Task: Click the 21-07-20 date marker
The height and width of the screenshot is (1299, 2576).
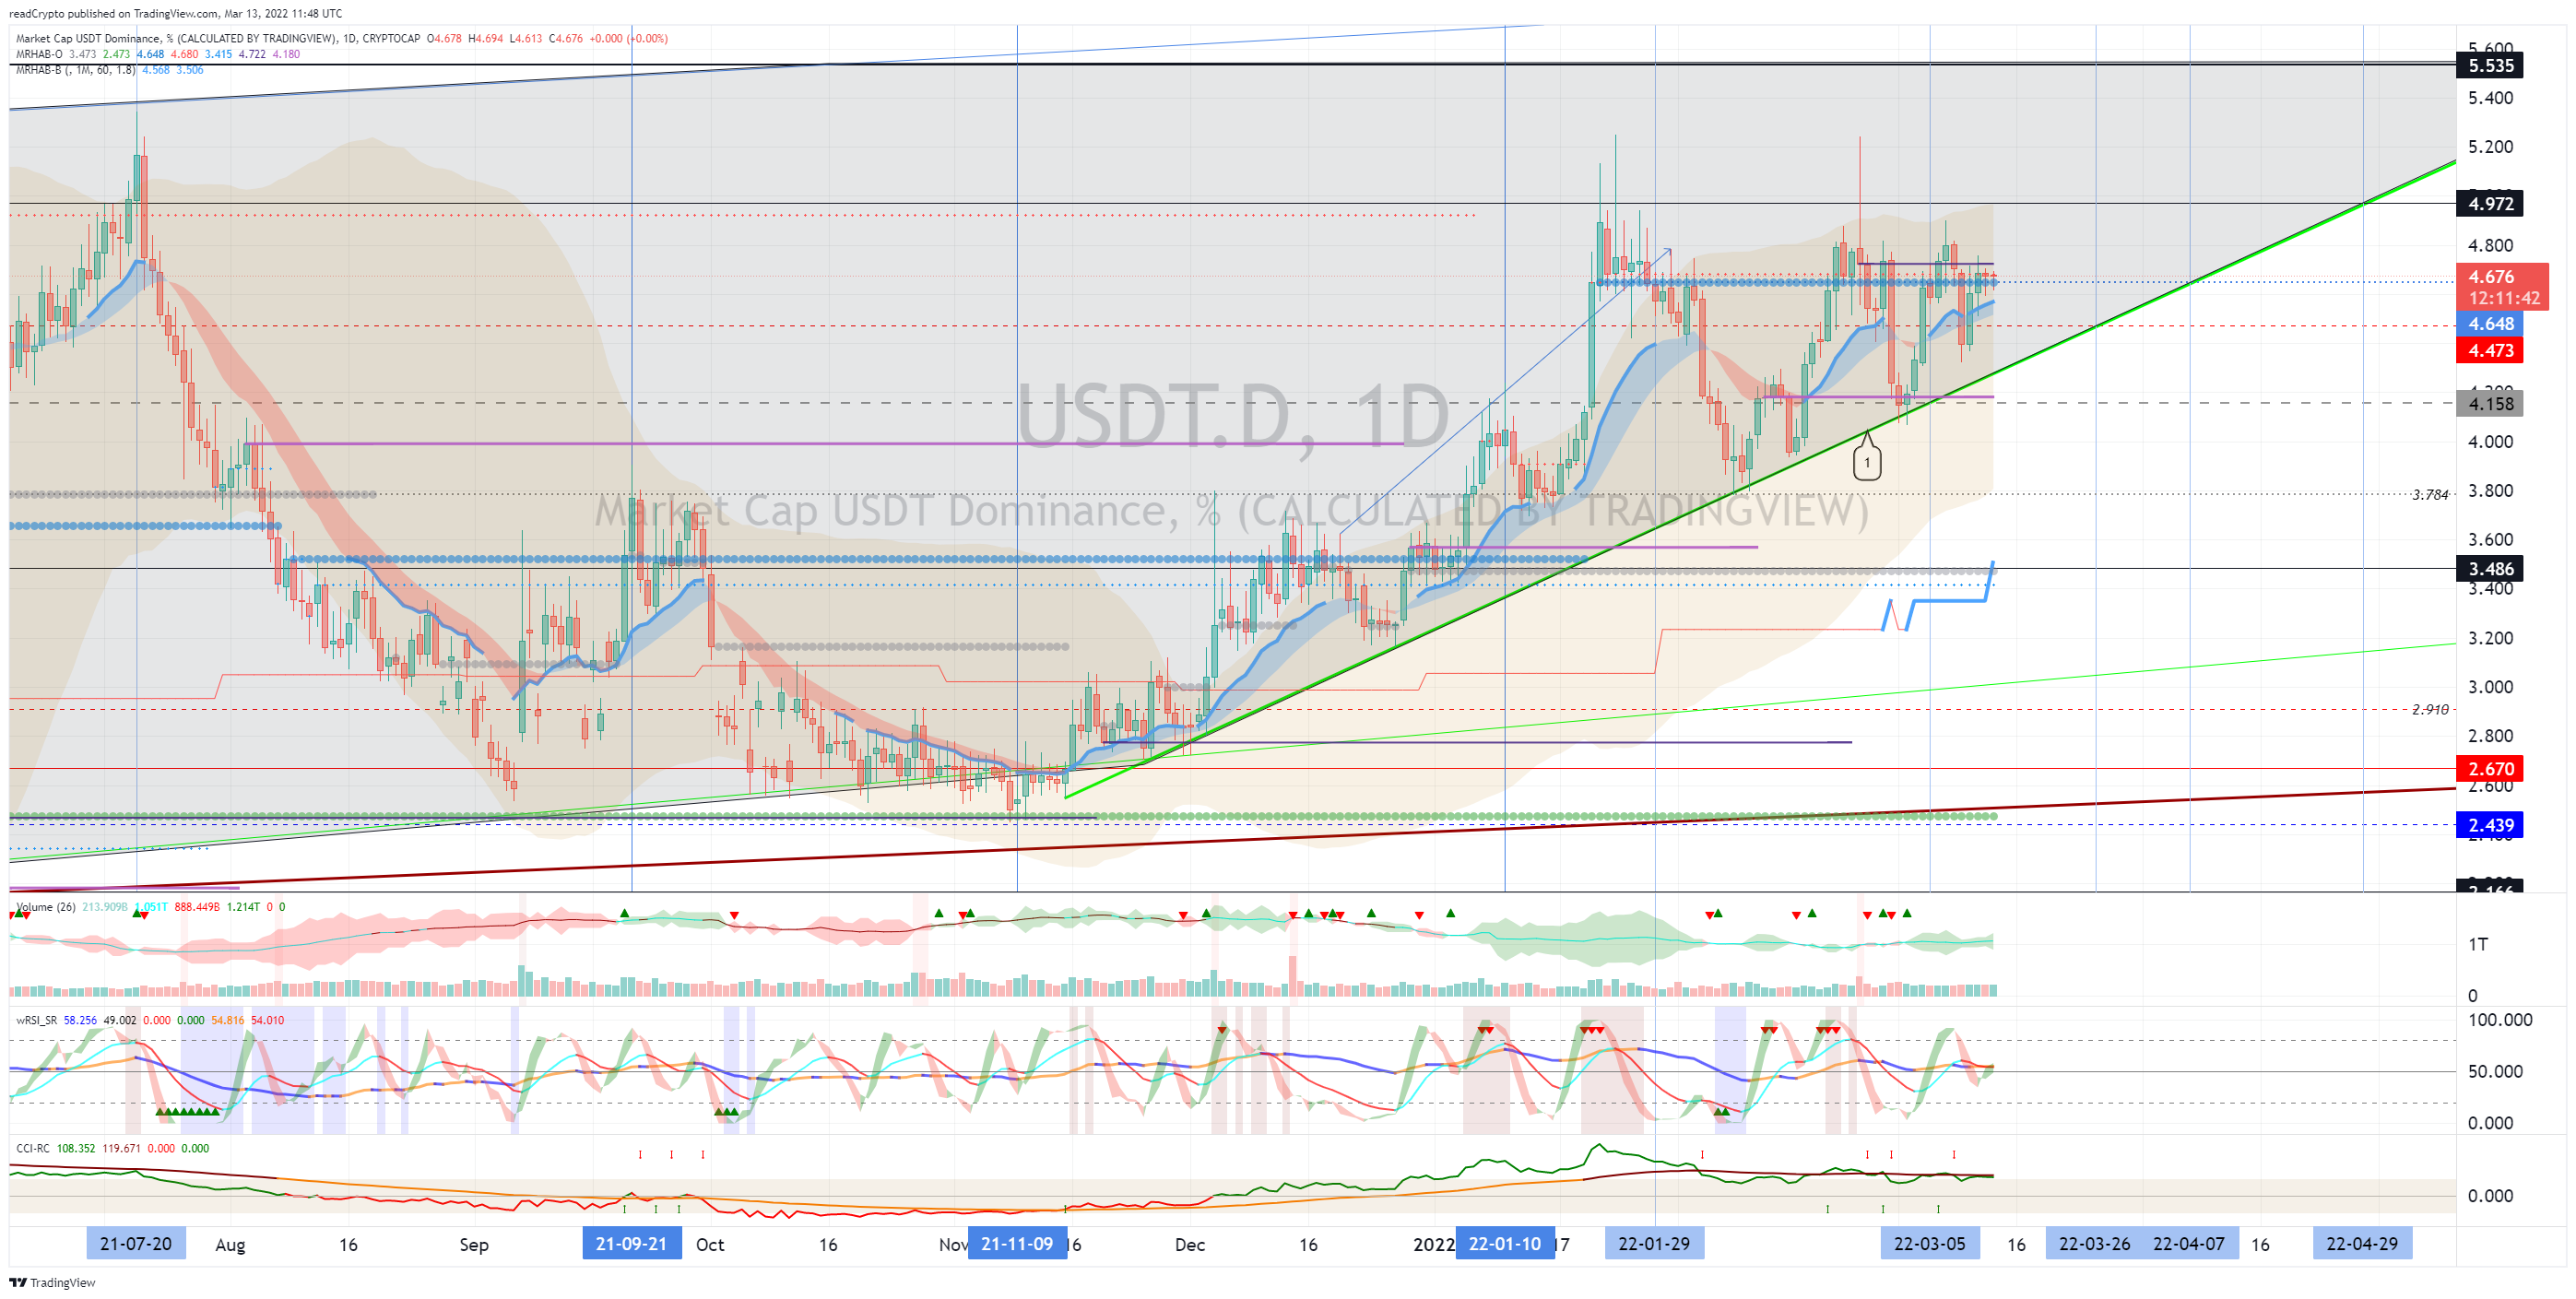Action: (x=136, y=1244)
